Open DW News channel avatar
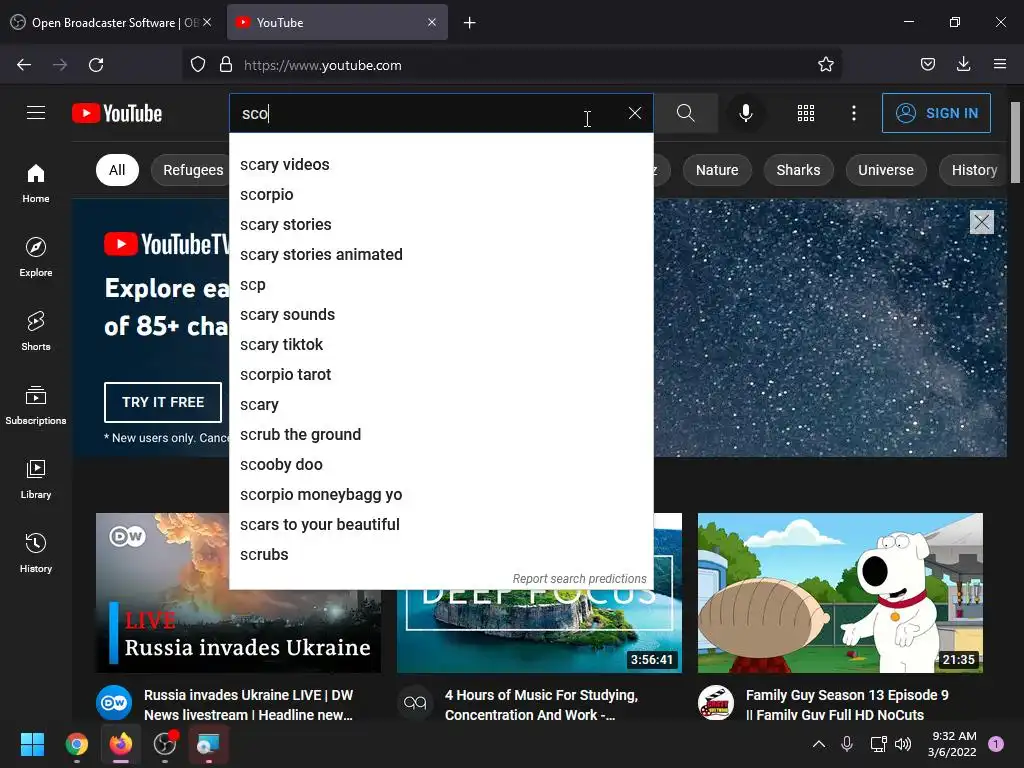 pyautogui.click(x=114, y=703)
